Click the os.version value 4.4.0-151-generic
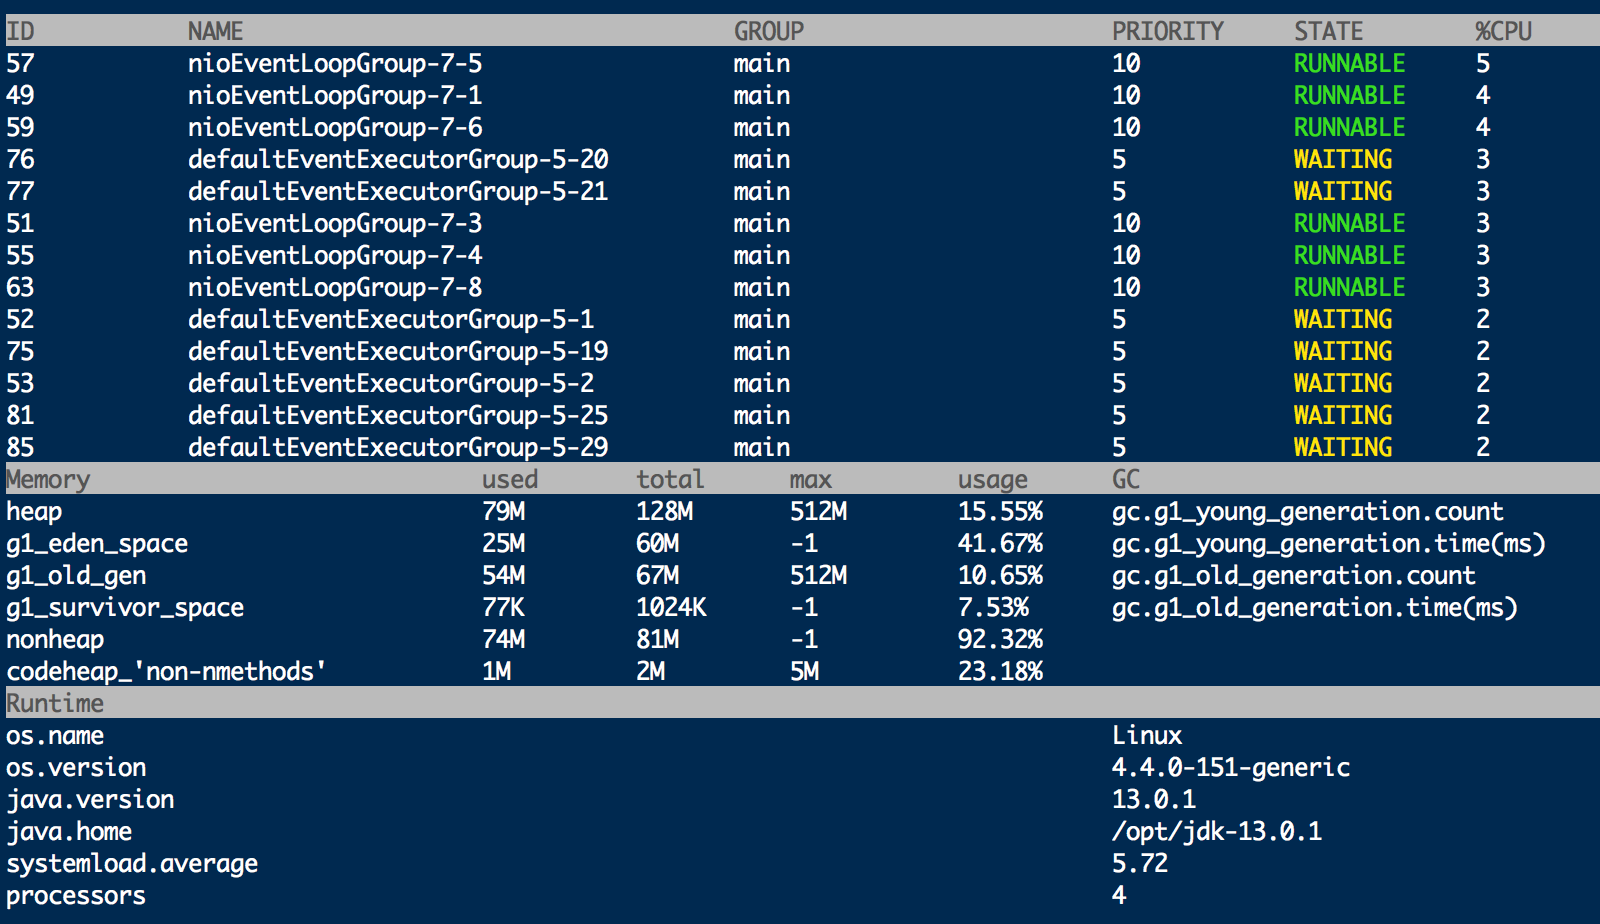Image resolution: width=1600 pixels, height=924 pixels. [1232, 767]
